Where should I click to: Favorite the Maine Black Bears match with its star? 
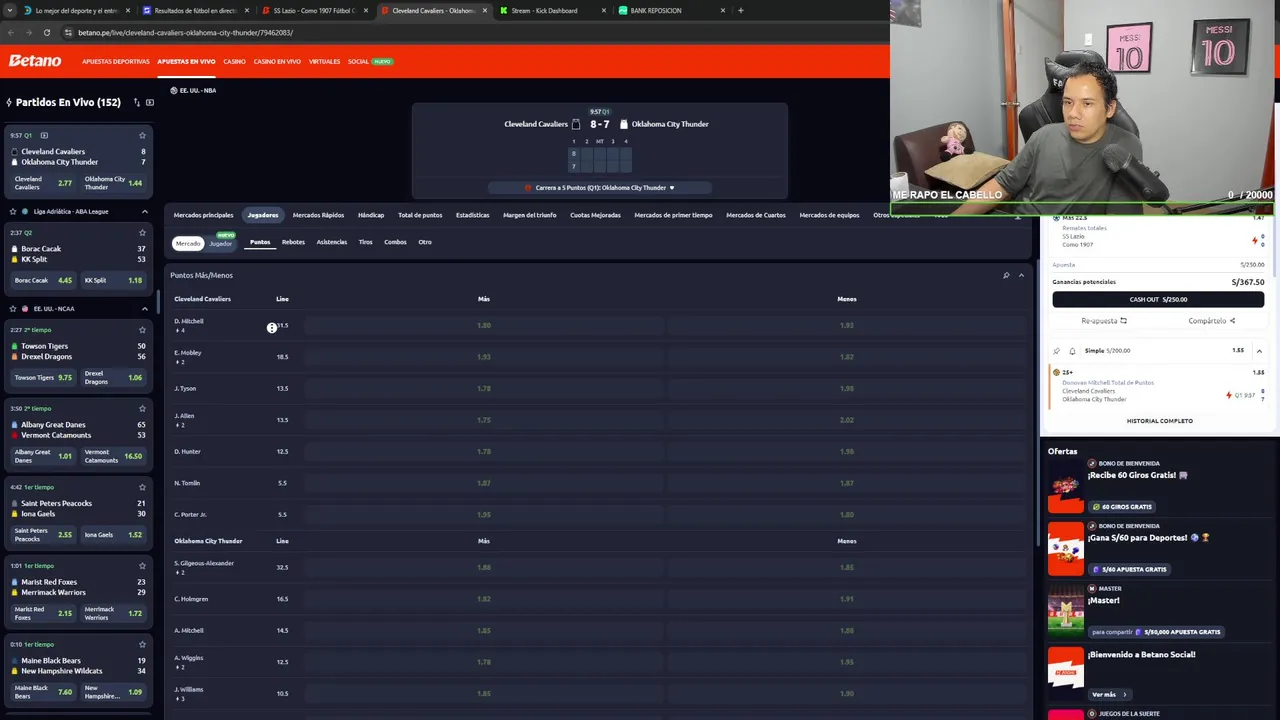click(142, 644)
